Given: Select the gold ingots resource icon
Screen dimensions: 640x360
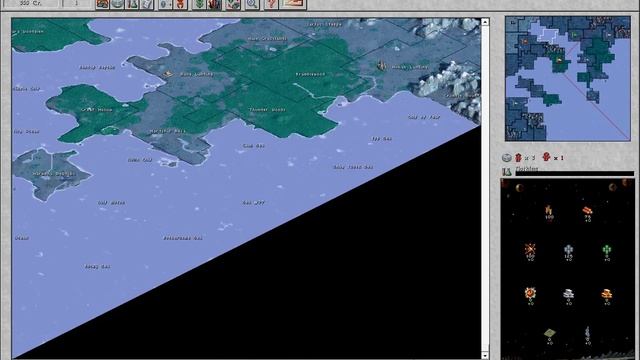Looking at the screenshot, I should click(x=607, y=294).
